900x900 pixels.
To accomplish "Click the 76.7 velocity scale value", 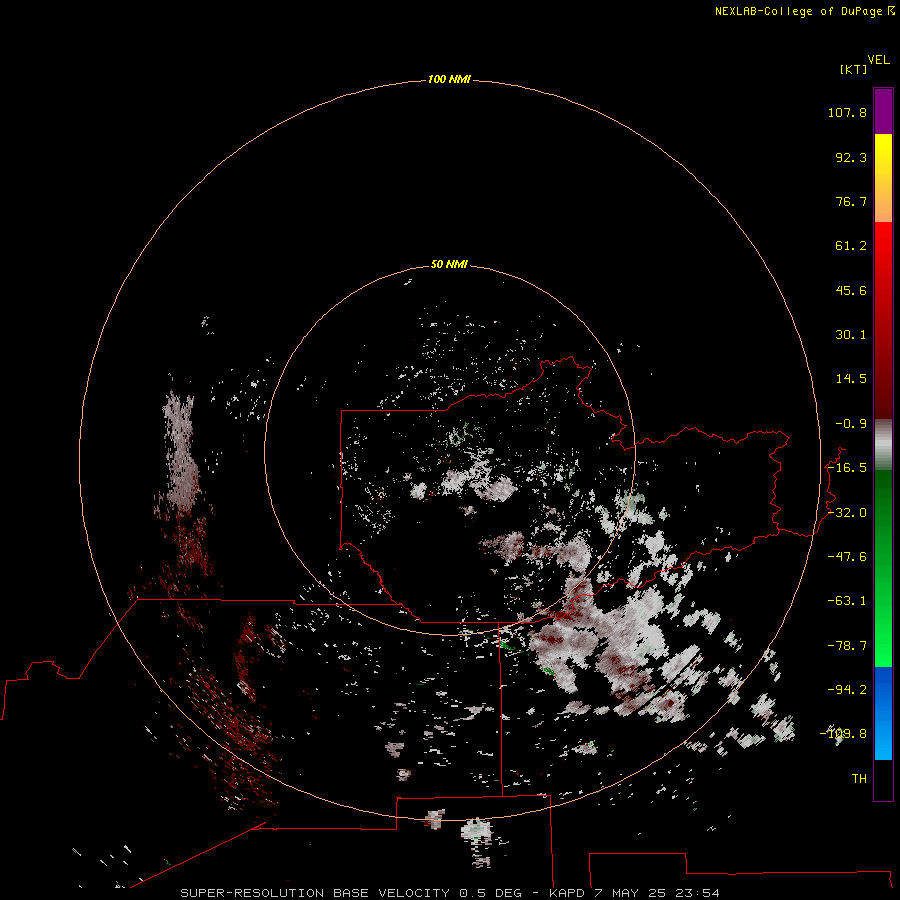I will coord(851,201).
